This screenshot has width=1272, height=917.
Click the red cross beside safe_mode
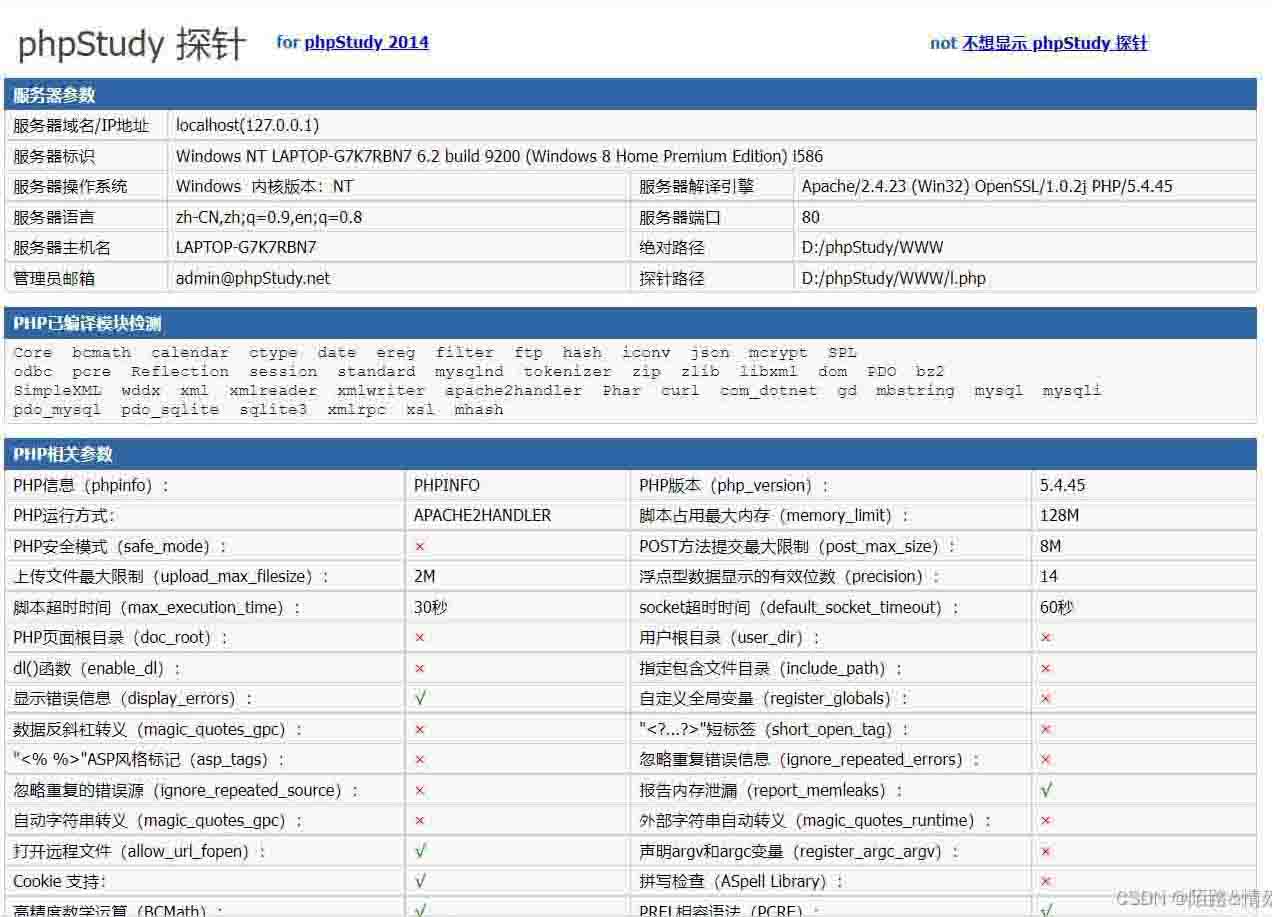tap(420, 546)
